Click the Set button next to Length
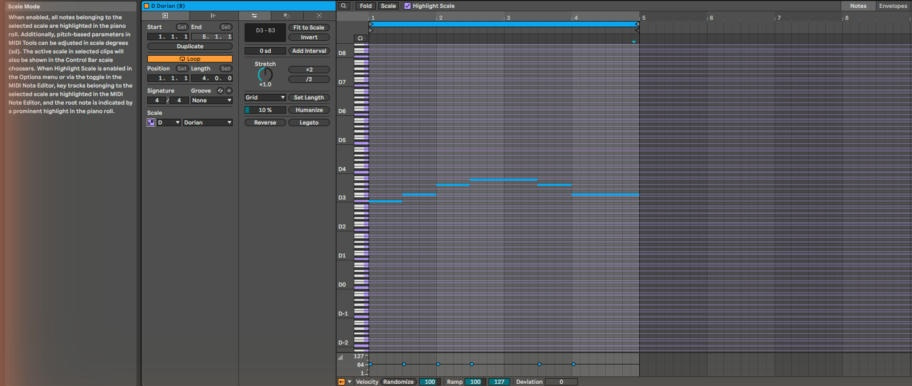Image resolution: width=912 pixels, height=386 pixels. (226, 69)
